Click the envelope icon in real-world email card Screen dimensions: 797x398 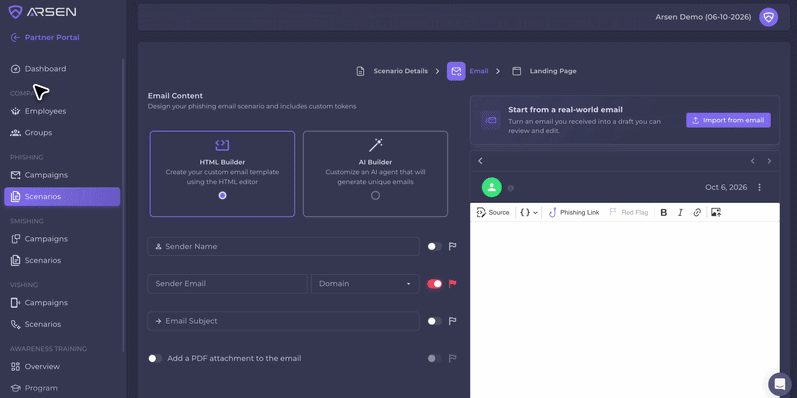pos(491,120)
